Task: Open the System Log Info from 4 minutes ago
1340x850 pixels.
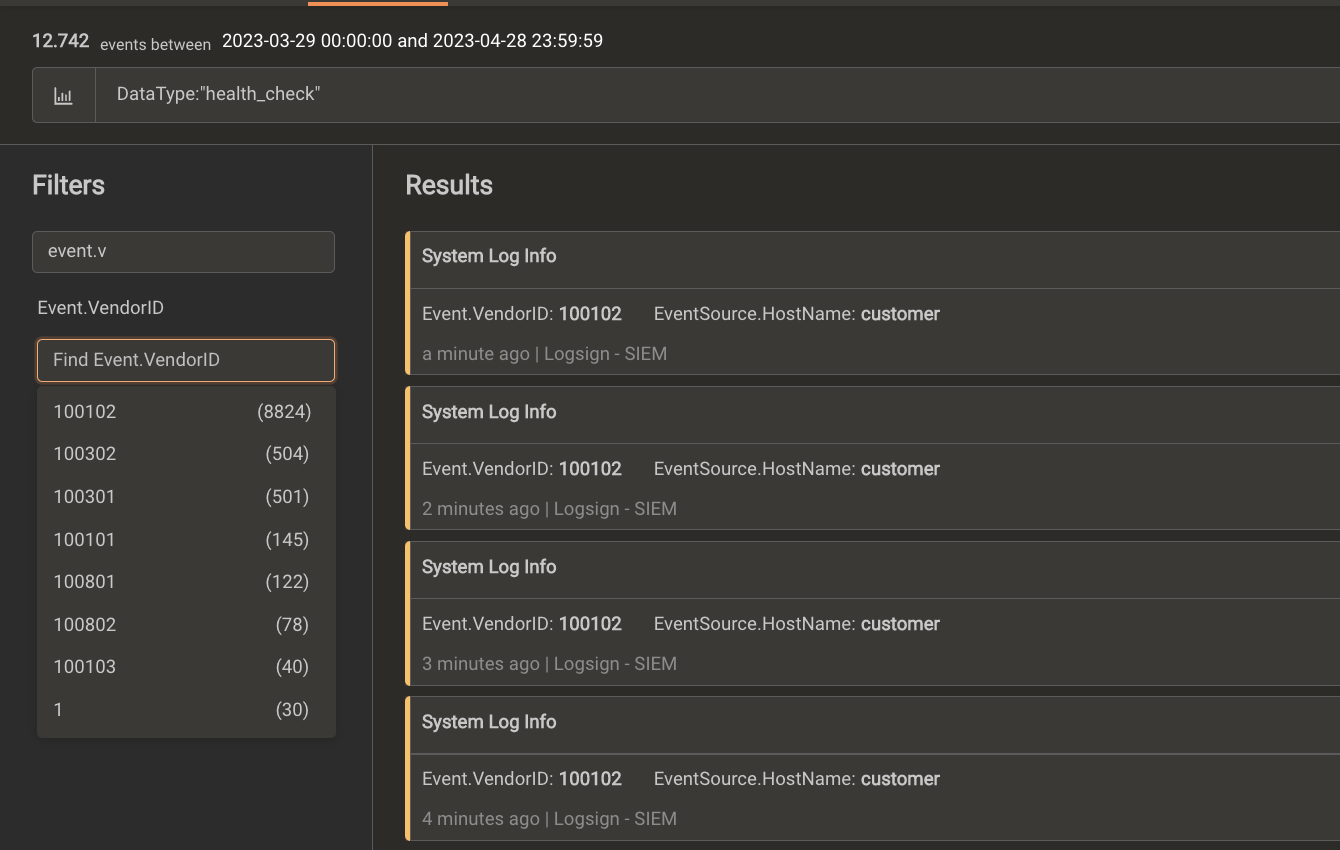Action: pos(489,722)
